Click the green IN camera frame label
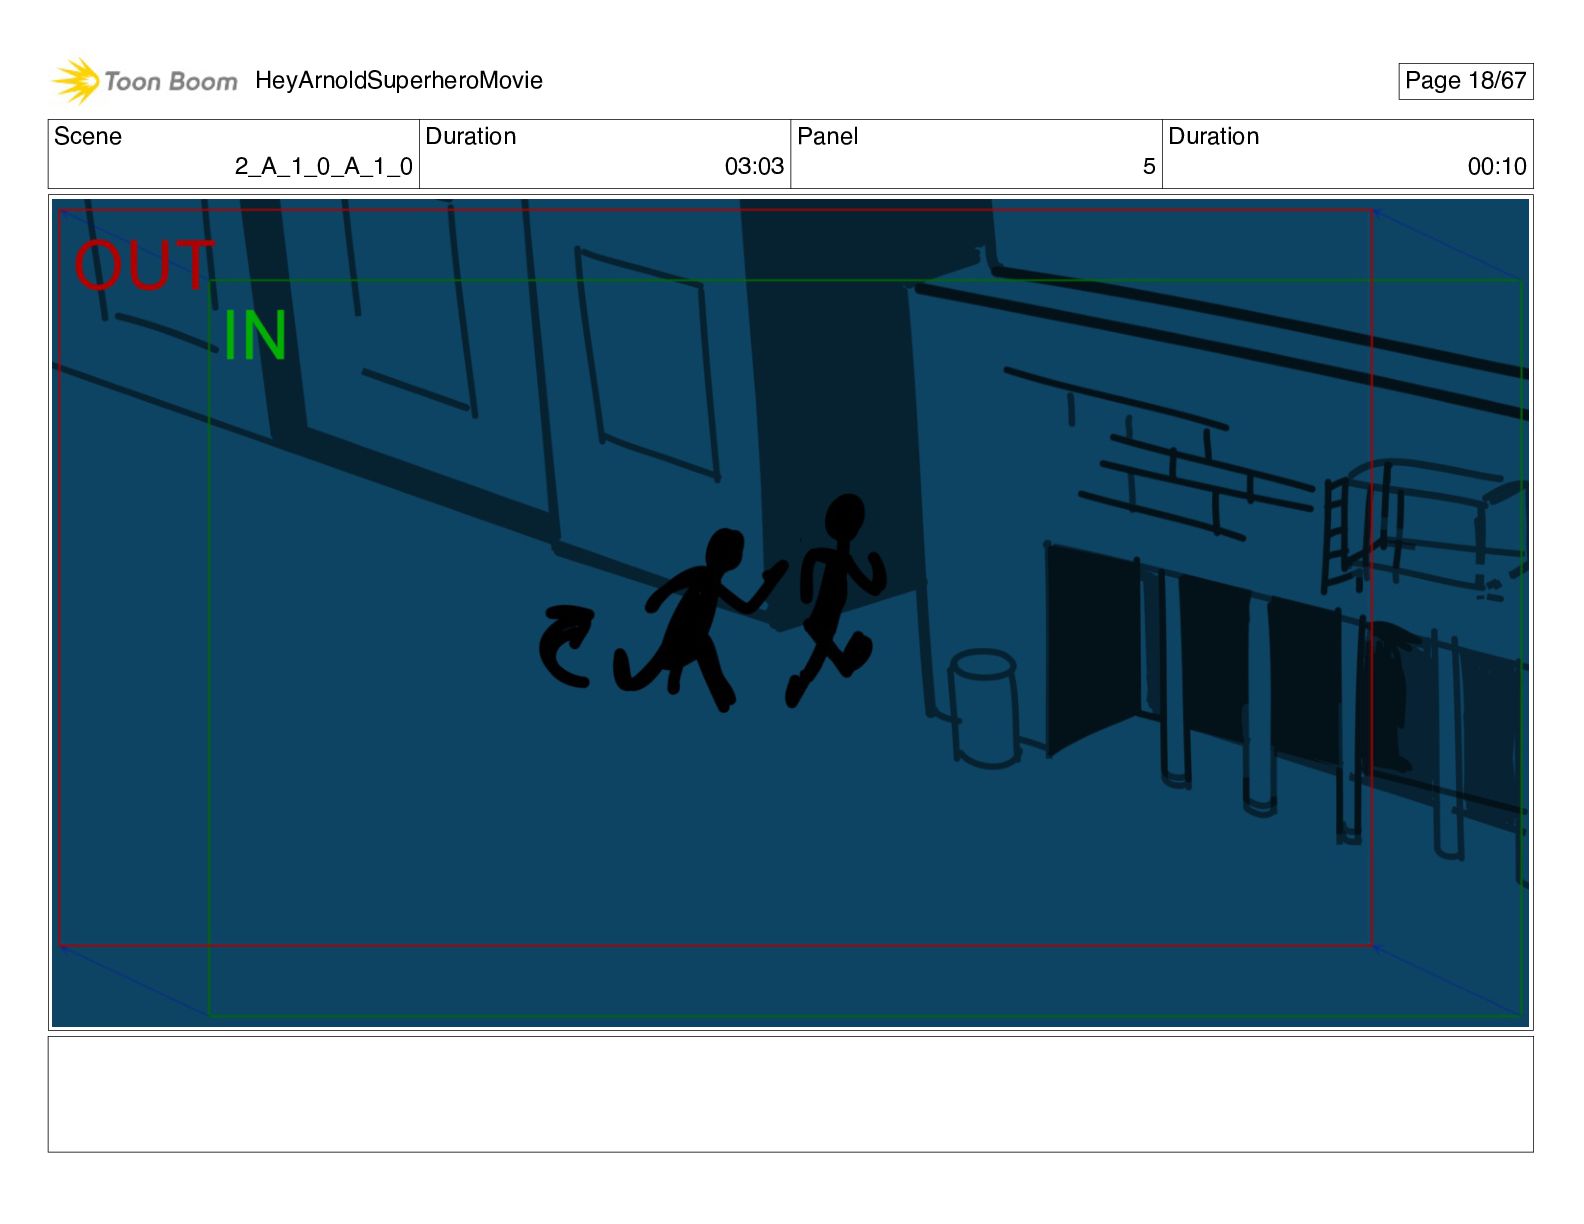This screenshot has width=1584, height=1224. pos(255,335)
